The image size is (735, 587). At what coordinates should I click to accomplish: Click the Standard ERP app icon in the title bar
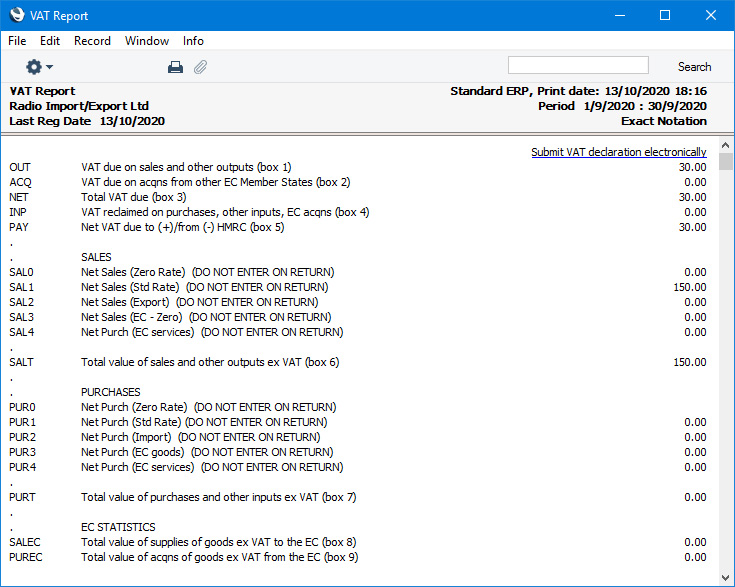coord(17,15)
